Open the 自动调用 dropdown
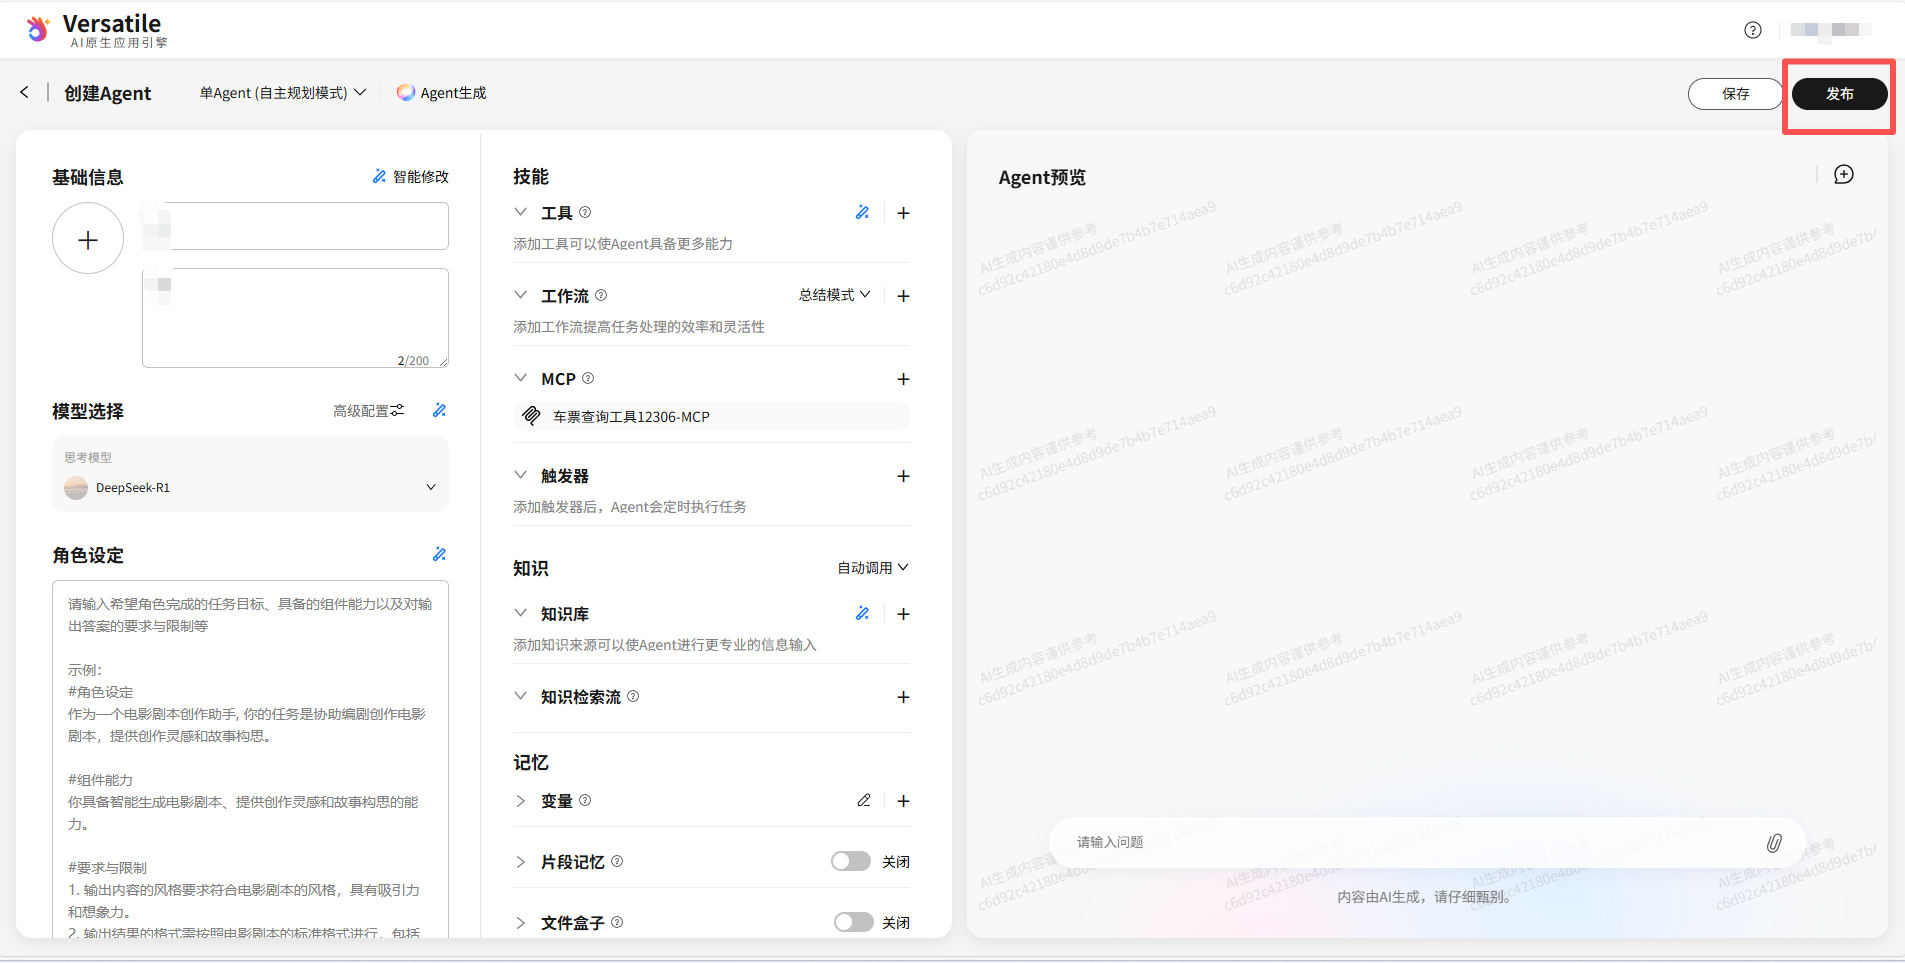Image resolution: width=1905 pixels, height=963 pixels. point(873,568)
